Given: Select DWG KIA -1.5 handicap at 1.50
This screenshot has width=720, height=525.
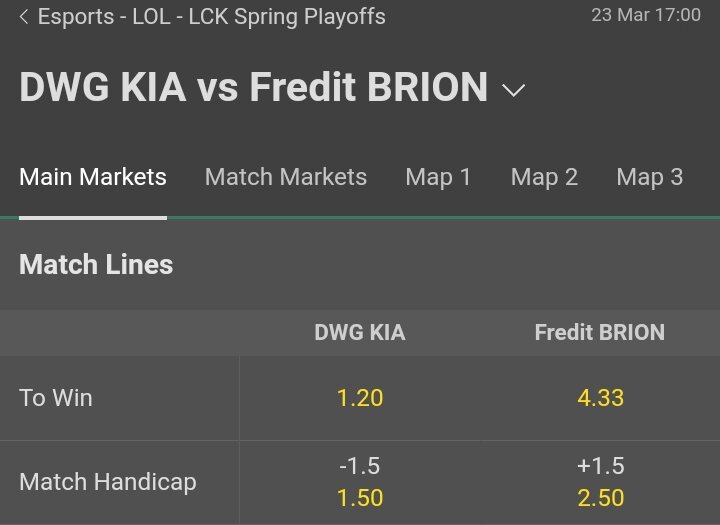Looking at the screenshot, I should [360, 482].
